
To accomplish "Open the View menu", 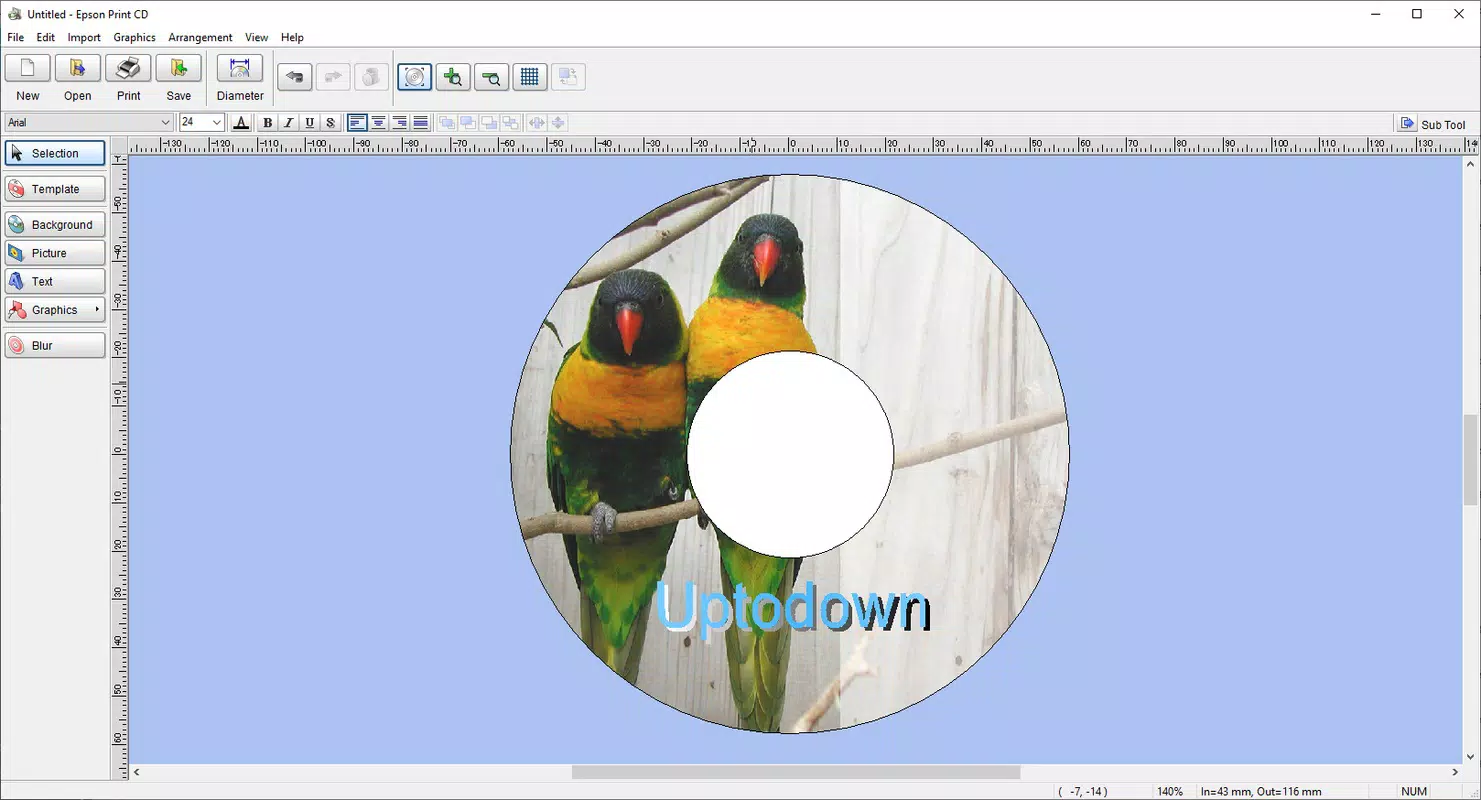I will click(257, 37).
